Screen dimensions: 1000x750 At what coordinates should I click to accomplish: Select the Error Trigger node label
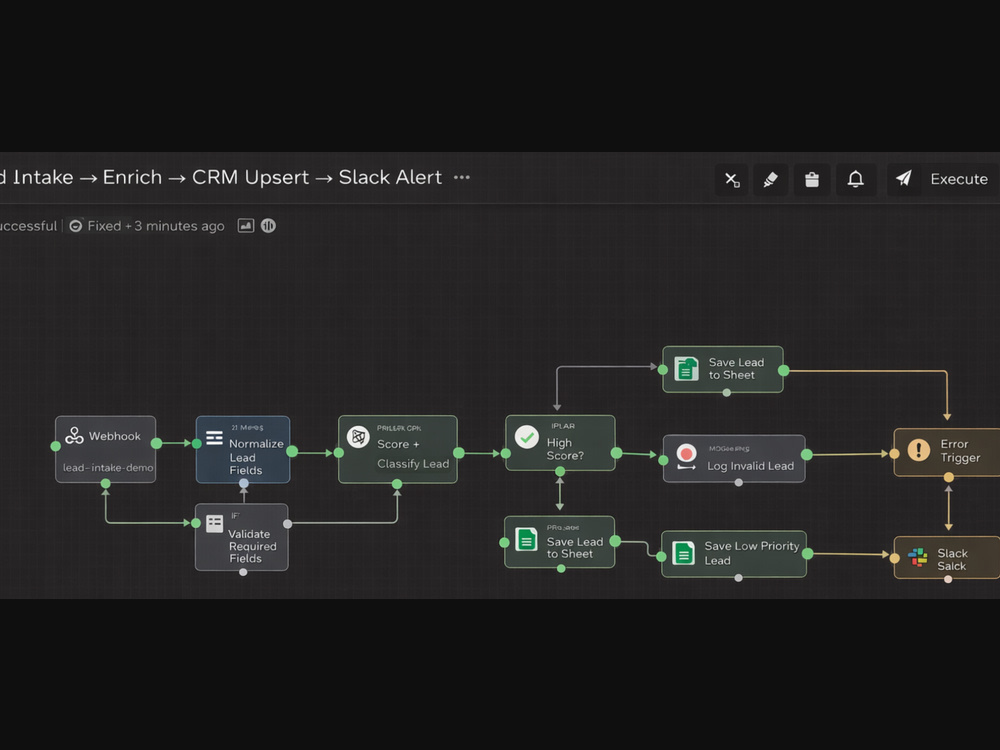coord(960,451)
